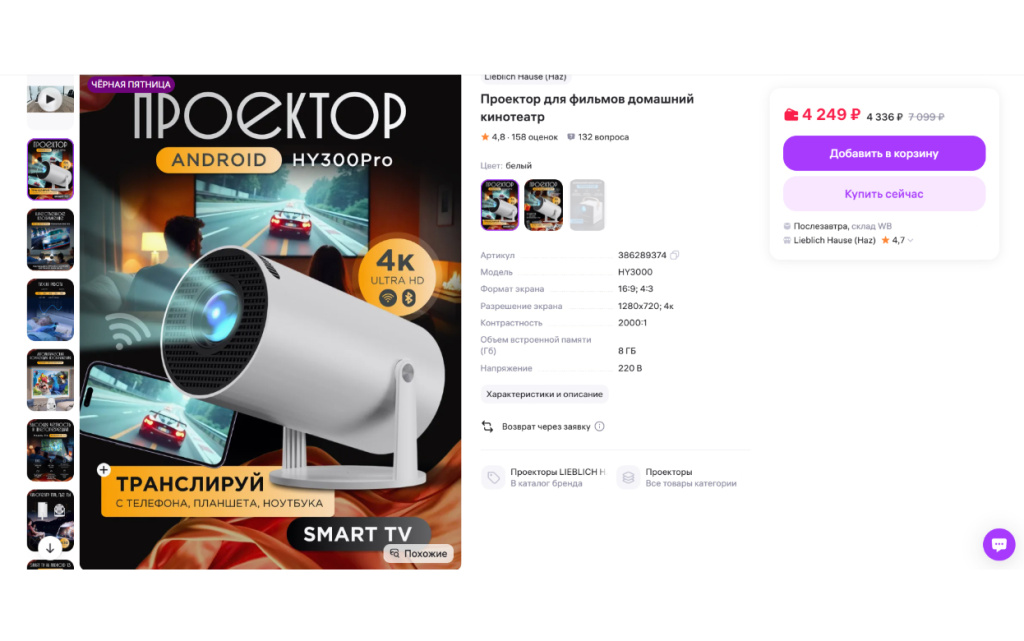Screen dimensions: 1024x641
Task: Select the white color variant swatch
Action: [x=500, y=205]
